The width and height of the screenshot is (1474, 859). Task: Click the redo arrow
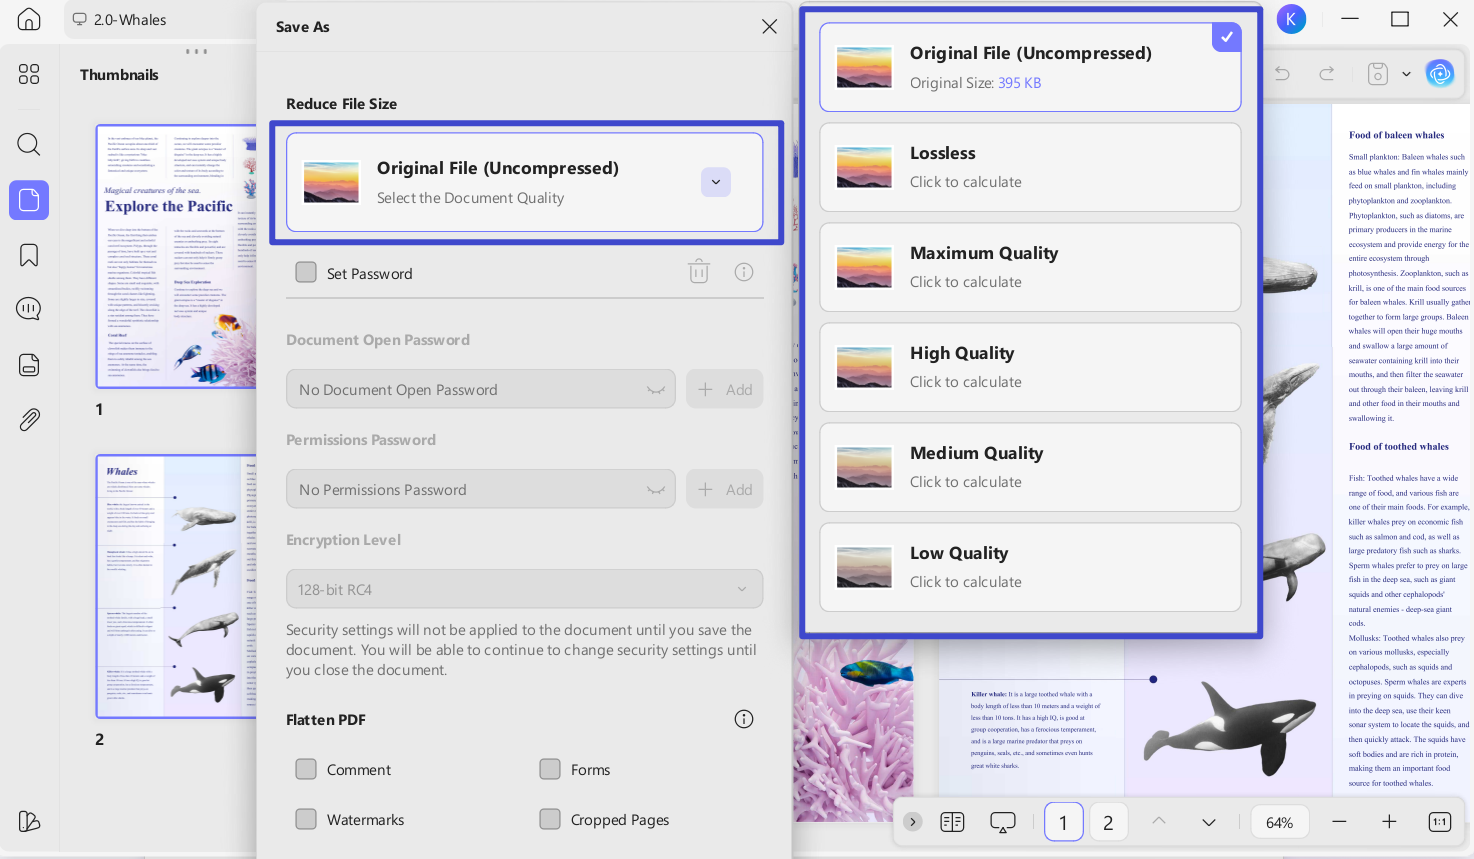tap(1327, 74)
